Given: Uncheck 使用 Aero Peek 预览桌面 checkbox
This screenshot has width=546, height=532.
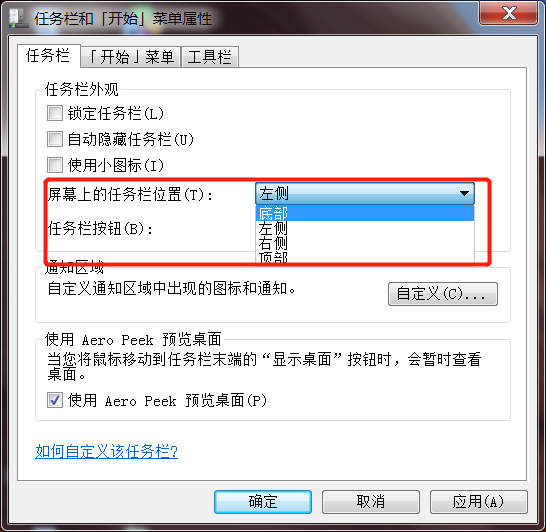Looking at the screenshot, I should click(x=55, y=400).
